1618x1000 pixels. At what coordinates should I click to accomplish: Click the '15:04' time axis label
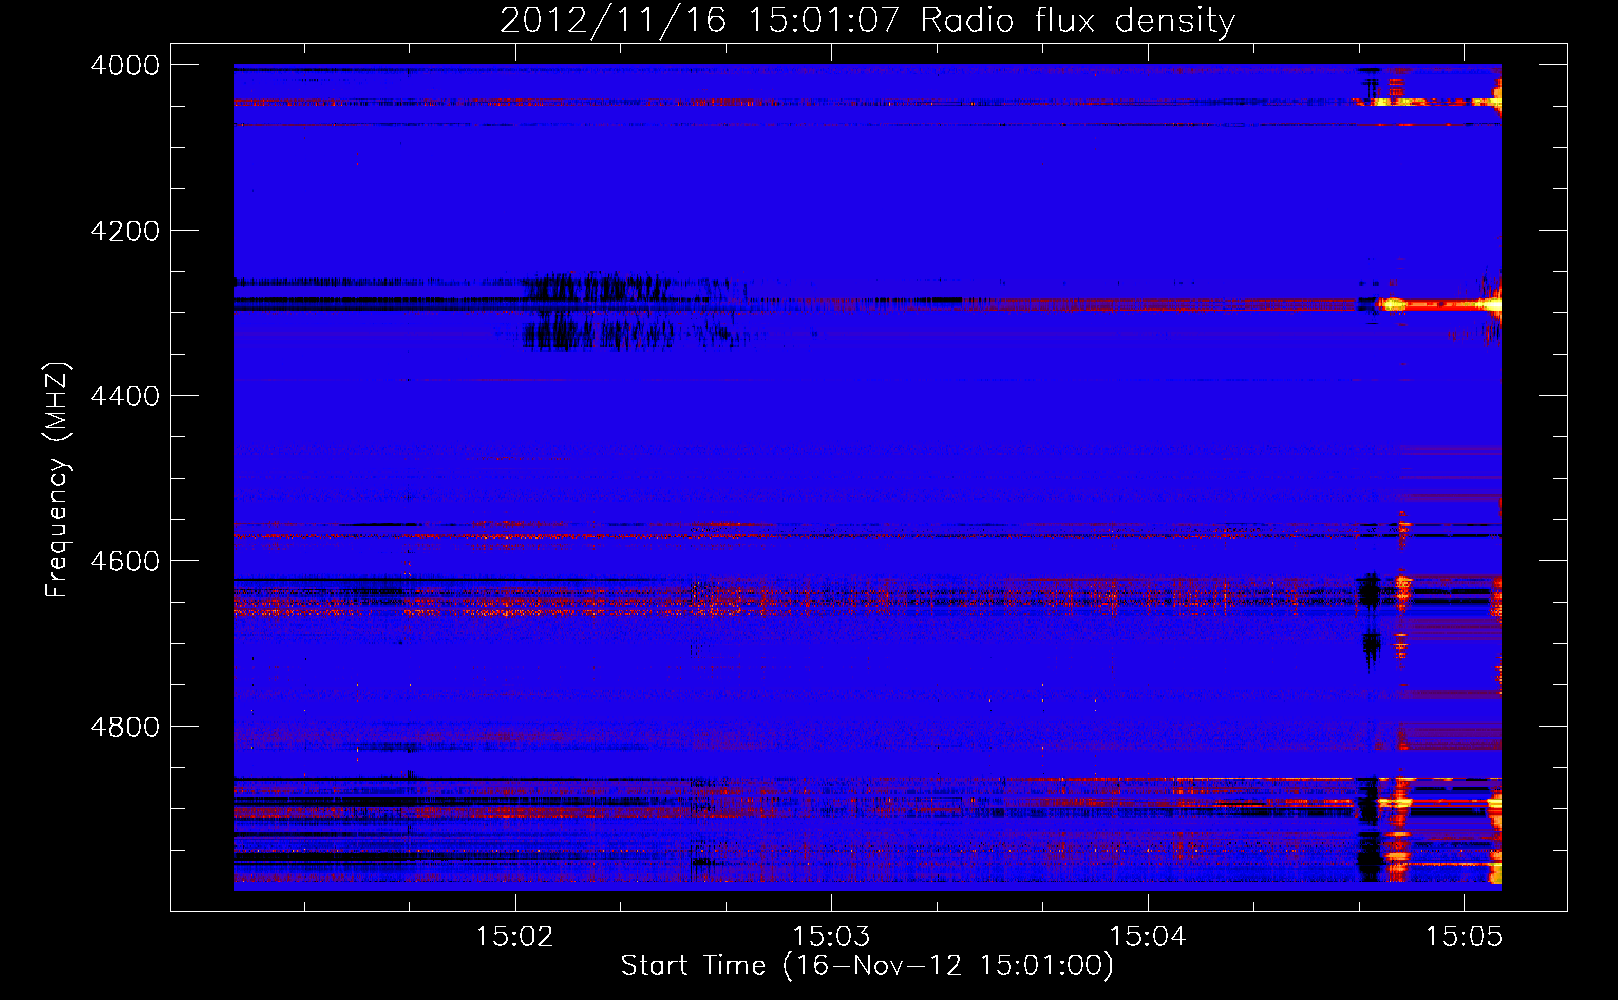pyautogui.click(x=1148, y=937)
